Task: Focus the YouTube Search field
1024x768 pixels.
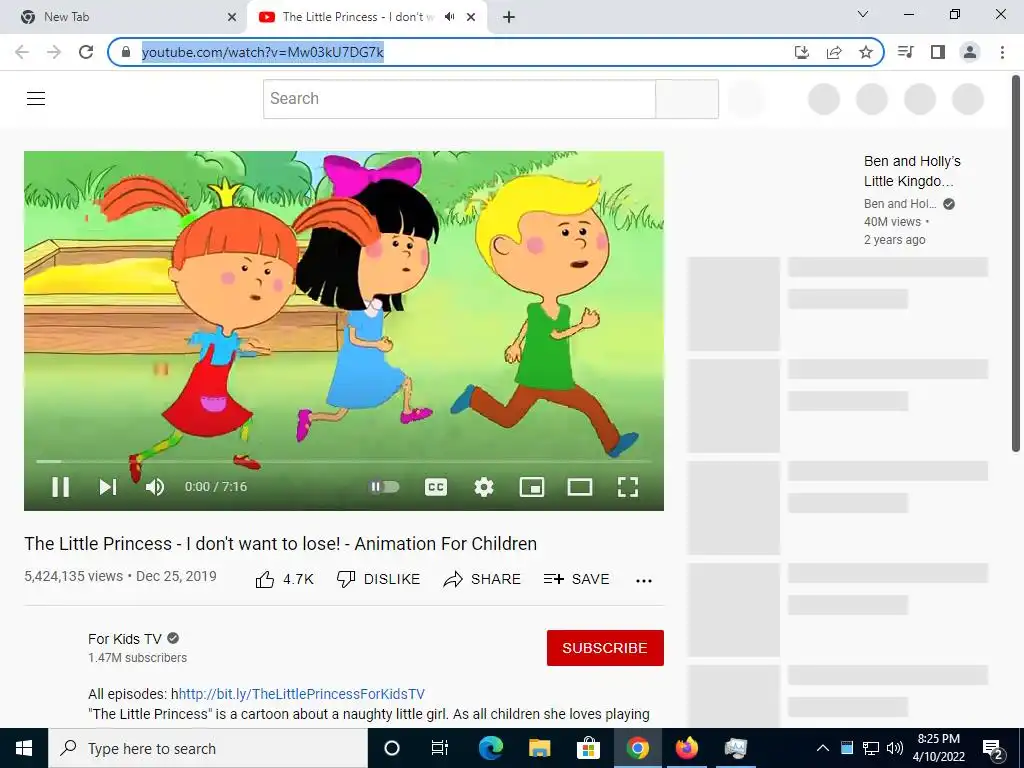Action: (459, 99)
